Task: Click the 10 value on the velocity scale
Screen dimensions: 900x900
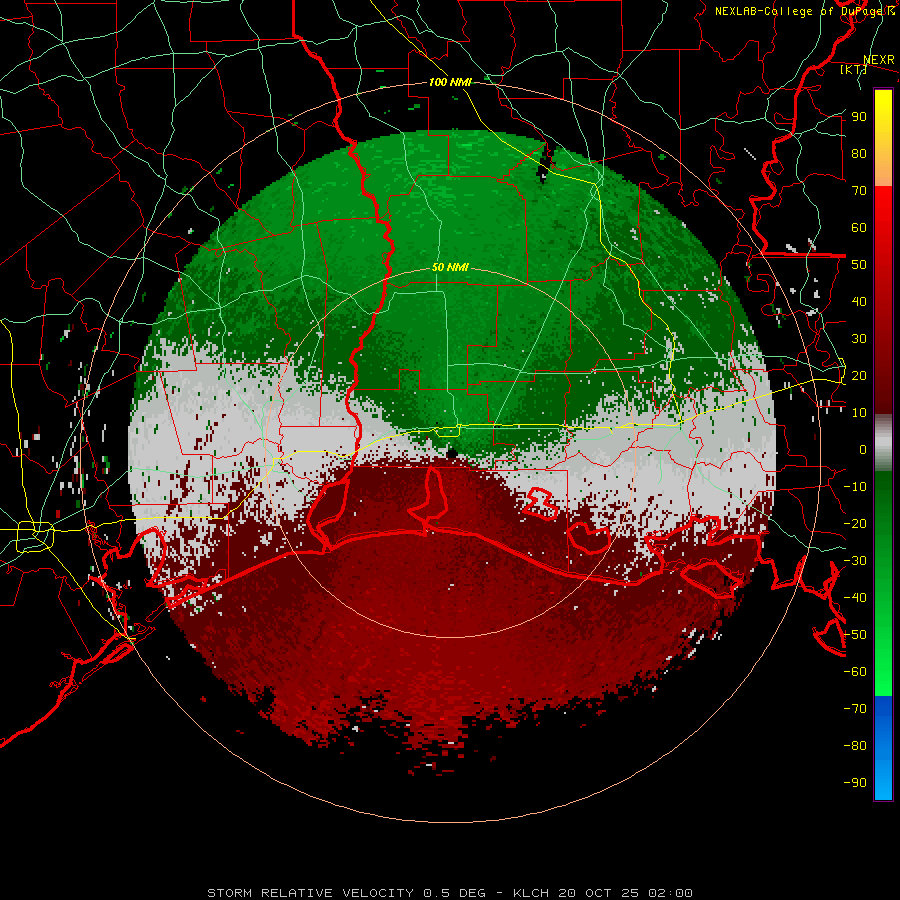Action: coord(859,413)
